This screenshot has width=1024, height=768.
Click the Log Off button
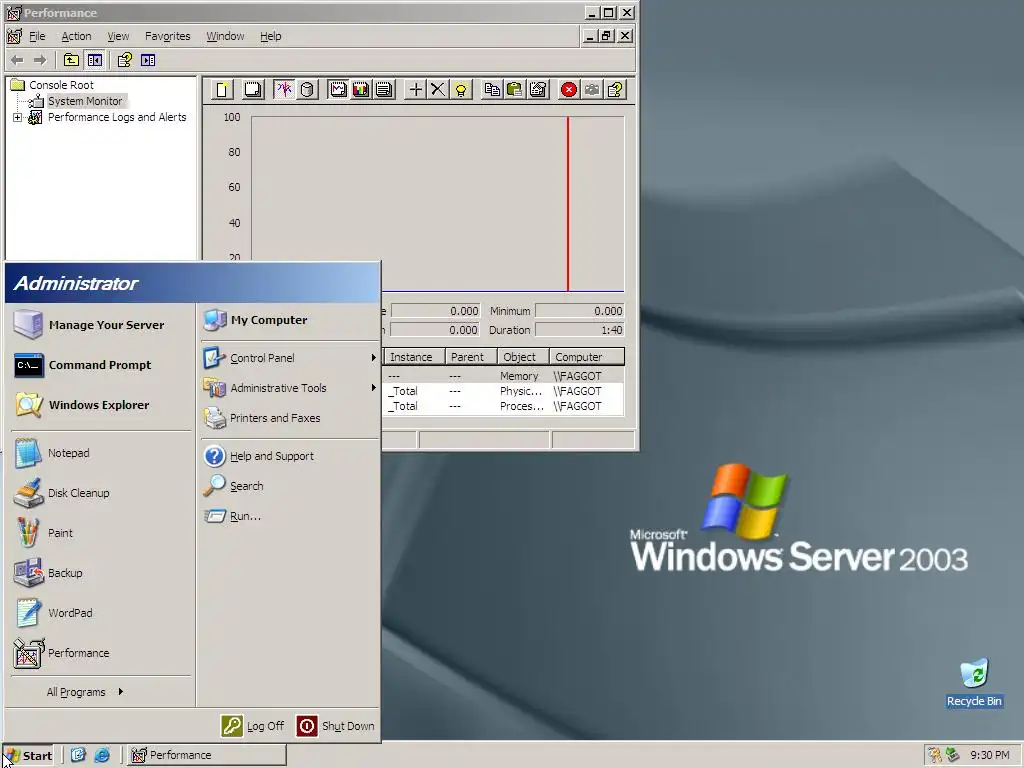point(253,726)
